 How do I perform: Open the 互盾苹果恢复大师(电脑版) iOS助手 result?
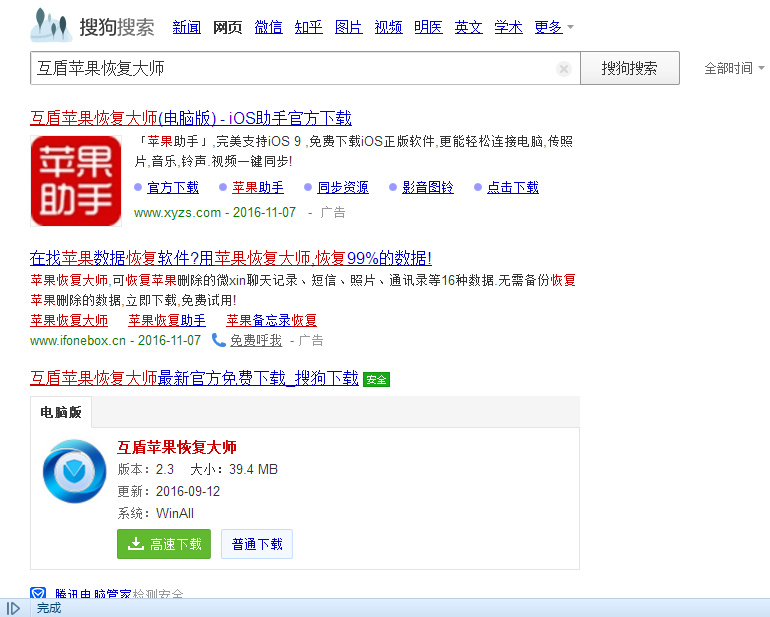(x=191, y=118)
